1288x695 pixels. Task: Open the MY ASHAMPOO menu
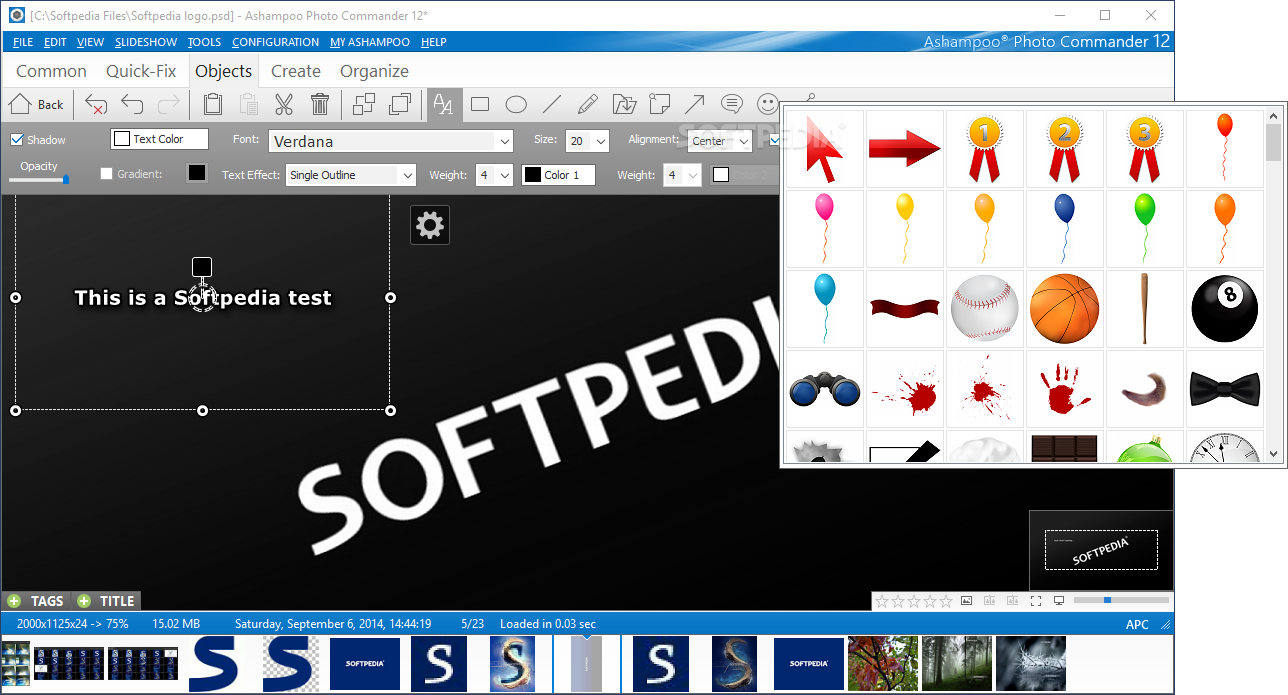click(x=370, y=42)
